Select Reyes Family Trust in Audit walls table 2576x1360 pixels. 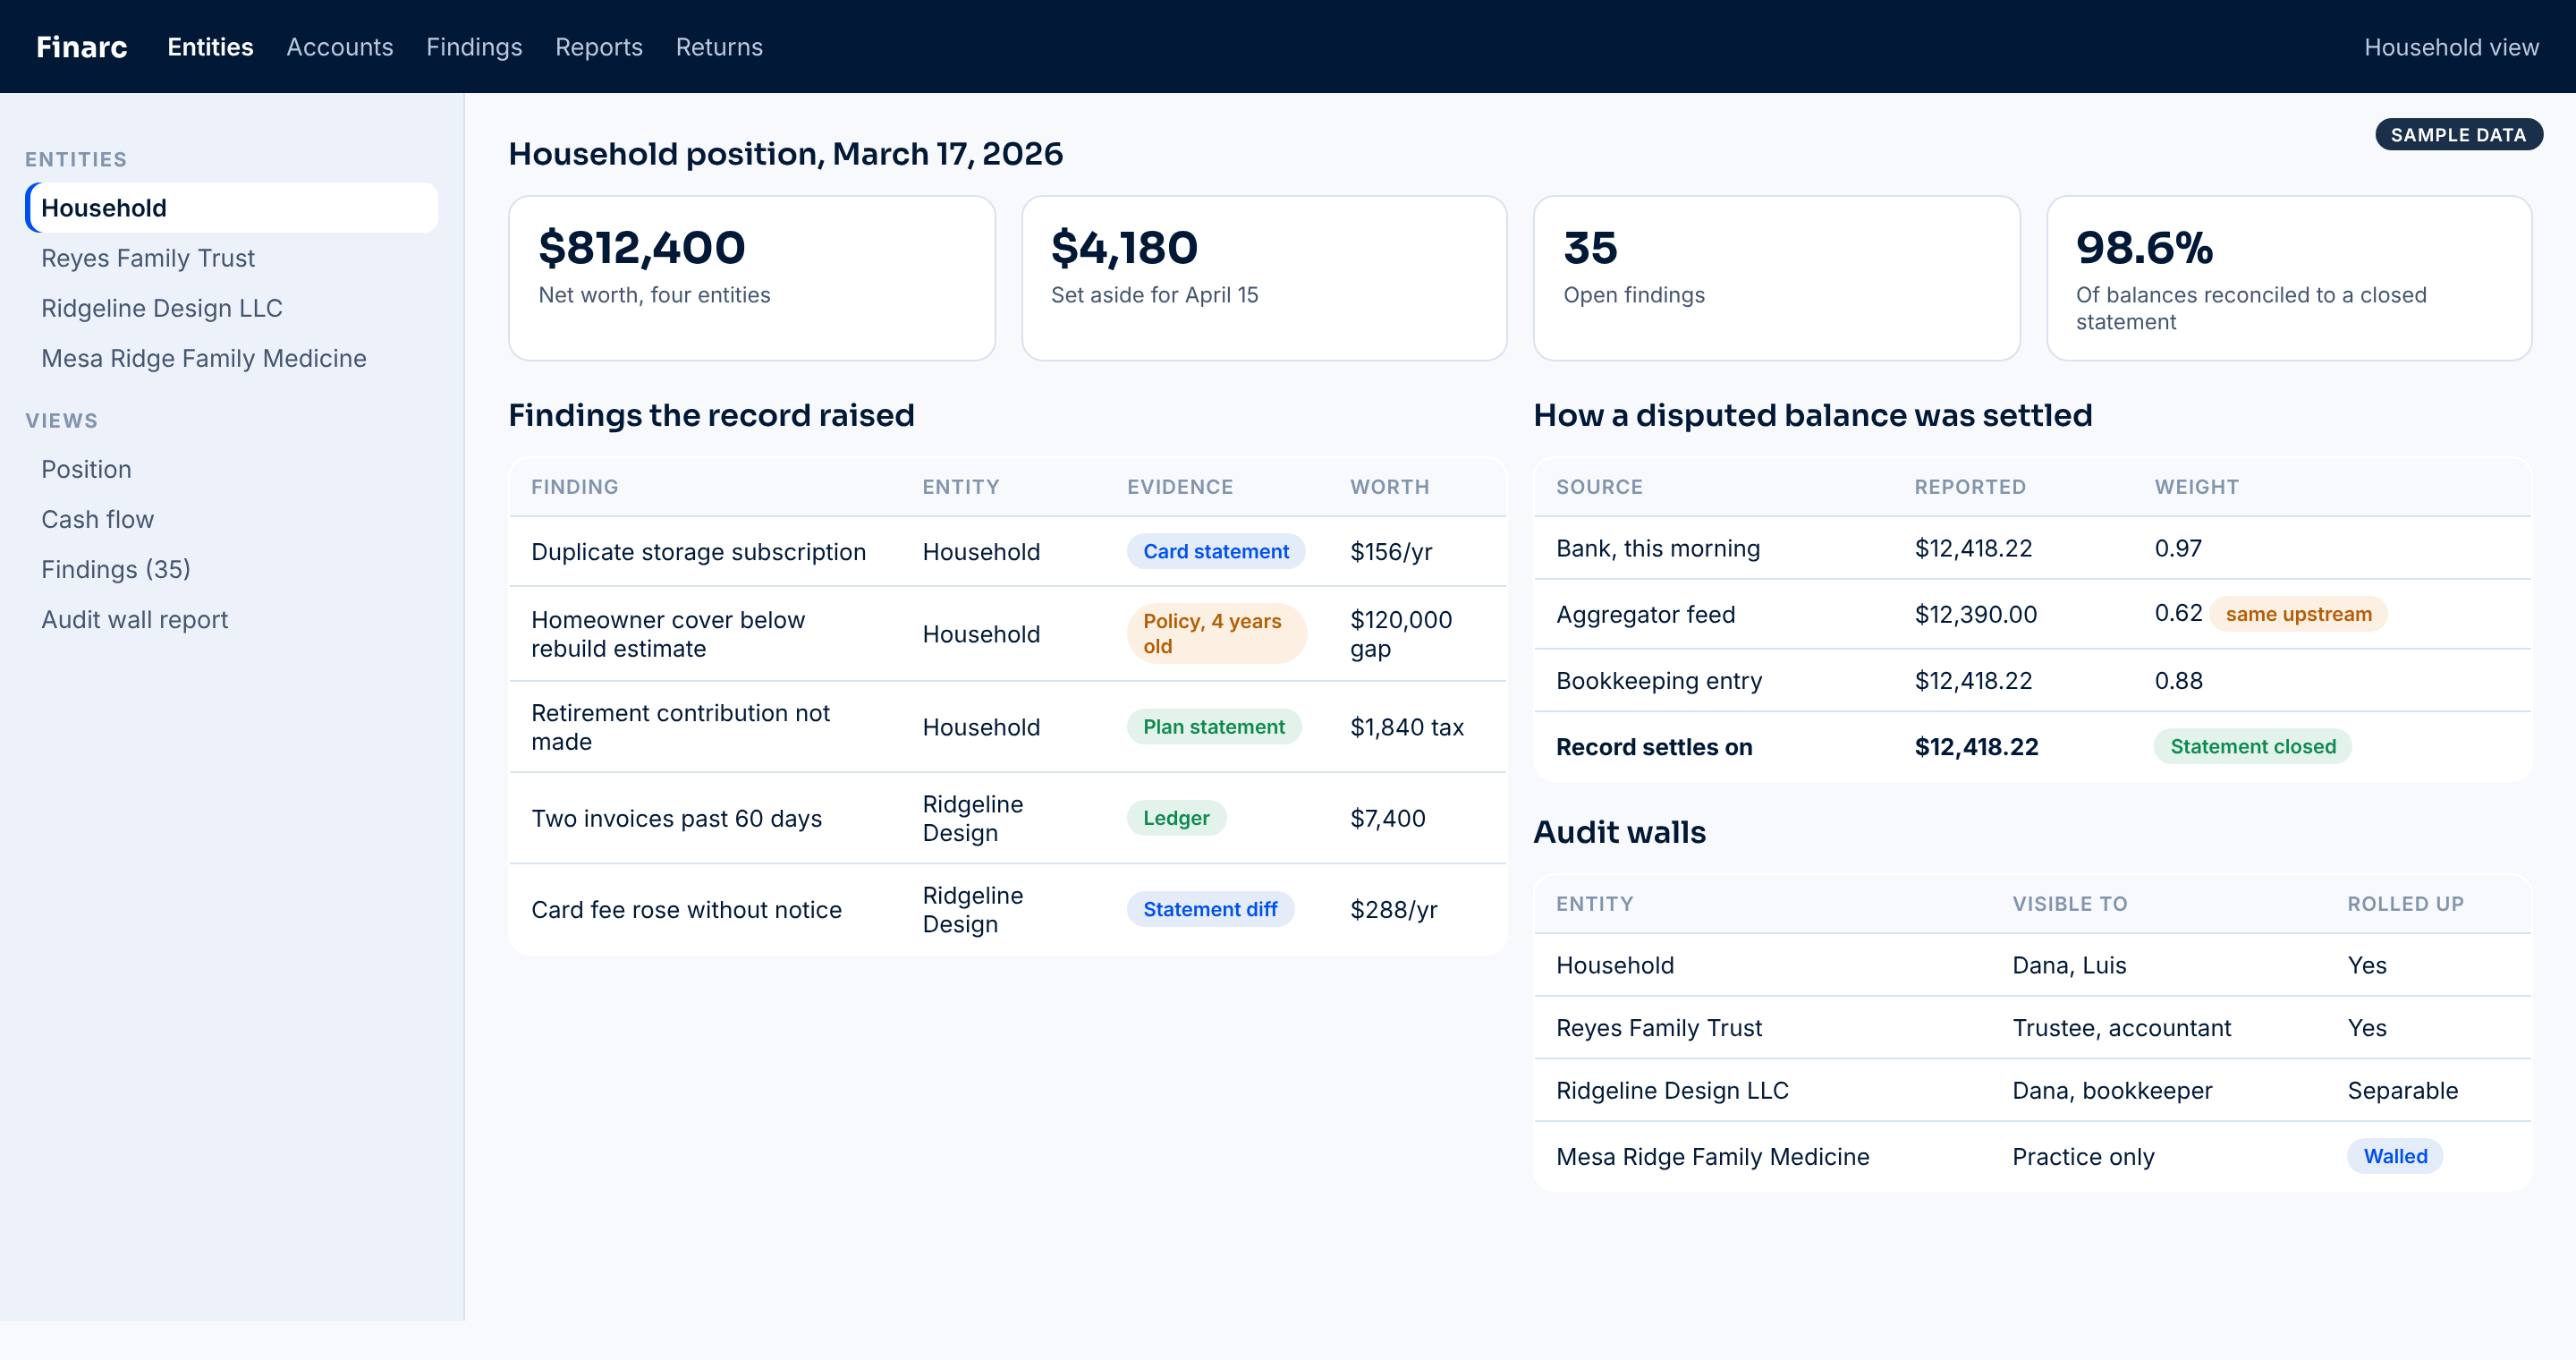(2032, 1028)
